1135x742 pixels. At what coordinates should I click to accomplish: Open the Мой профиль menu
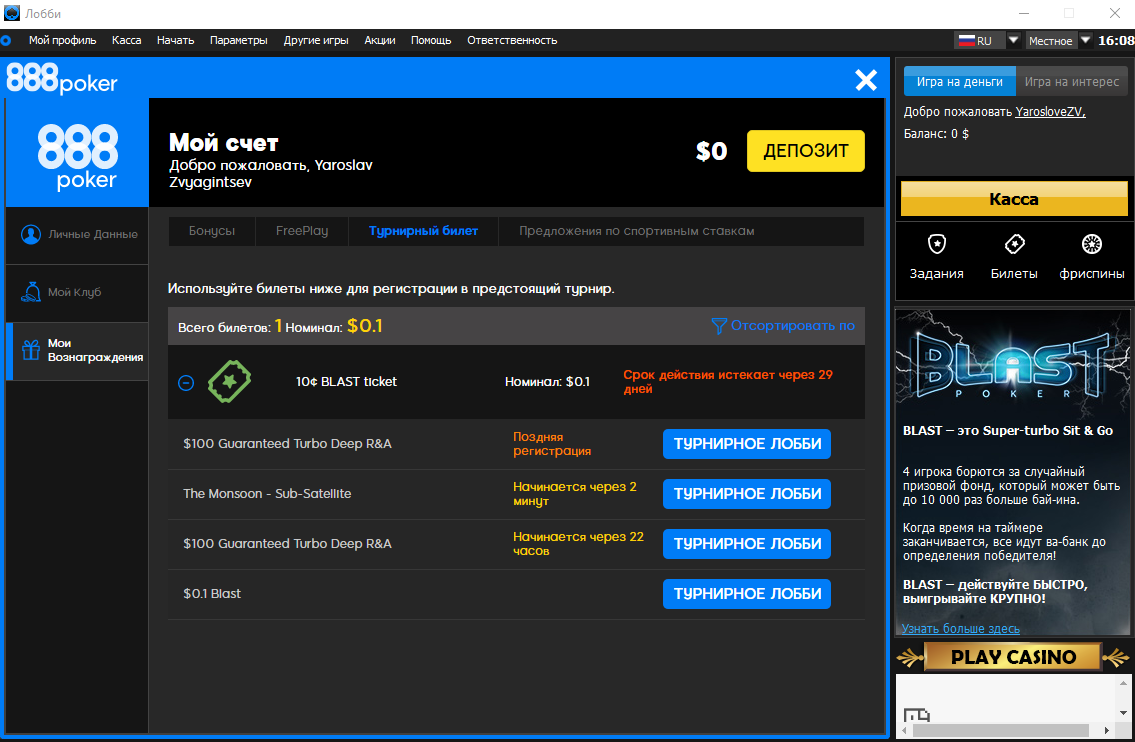62,41
